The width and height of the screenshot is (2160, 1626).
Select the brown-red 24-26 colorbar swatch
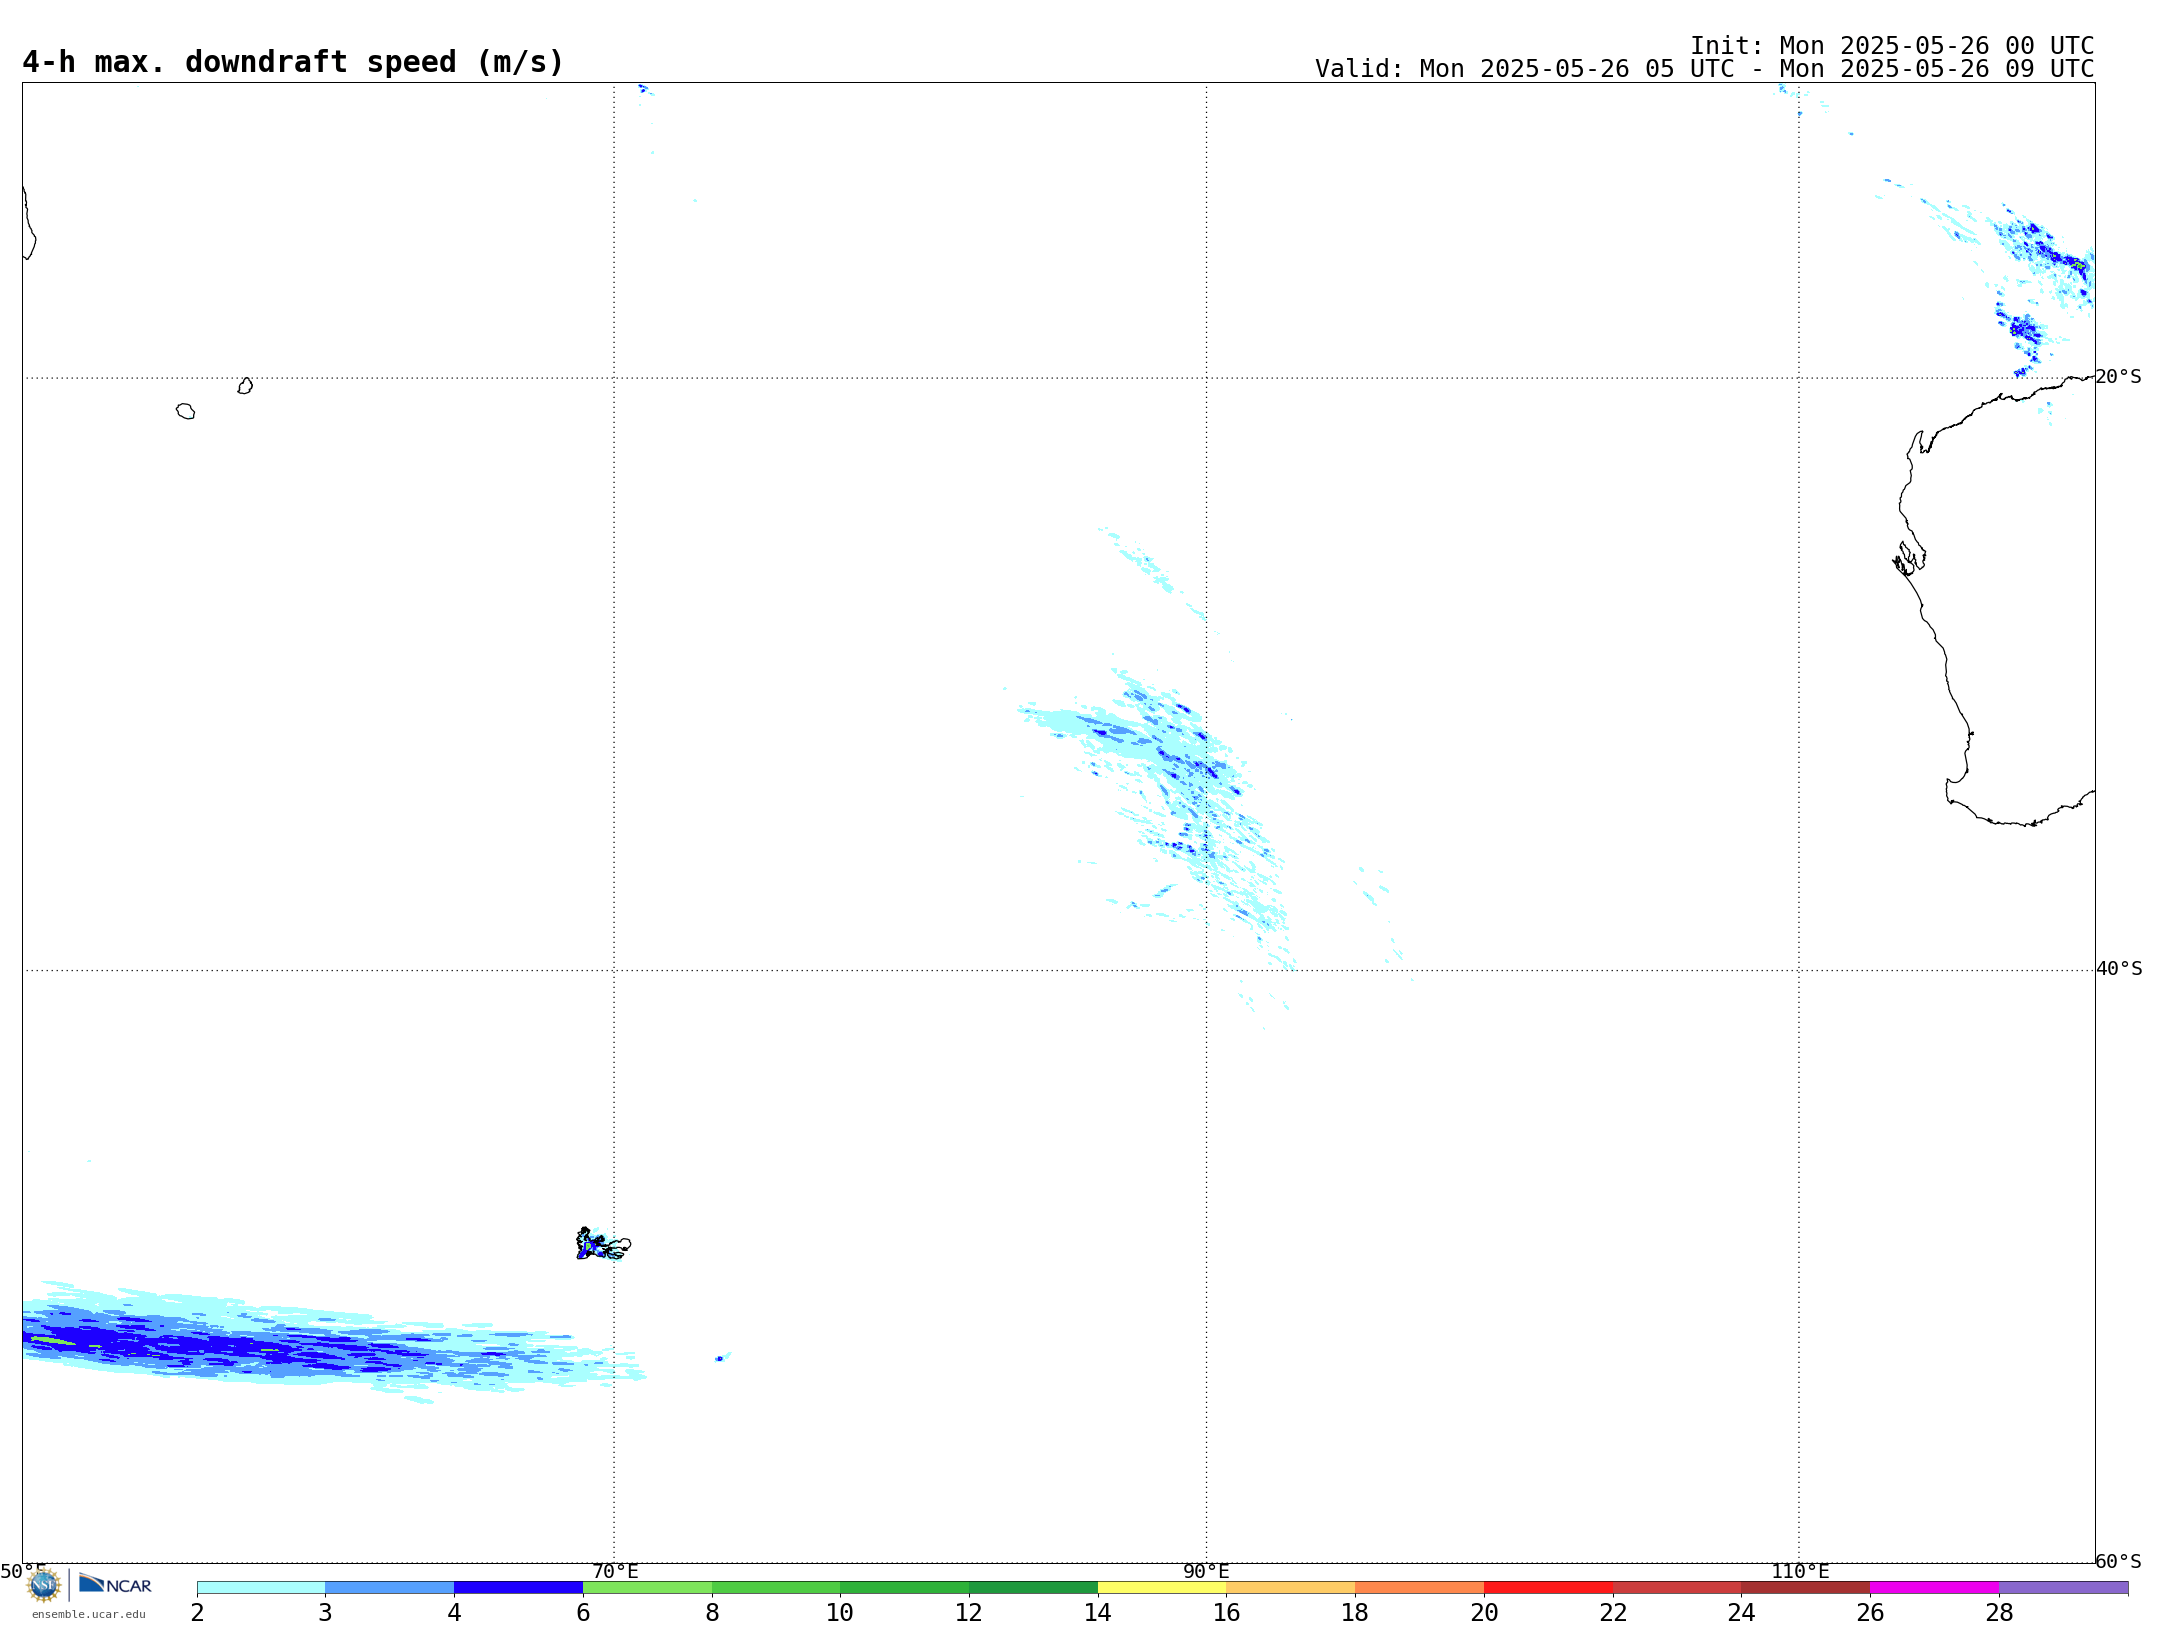(1806, 1588)
